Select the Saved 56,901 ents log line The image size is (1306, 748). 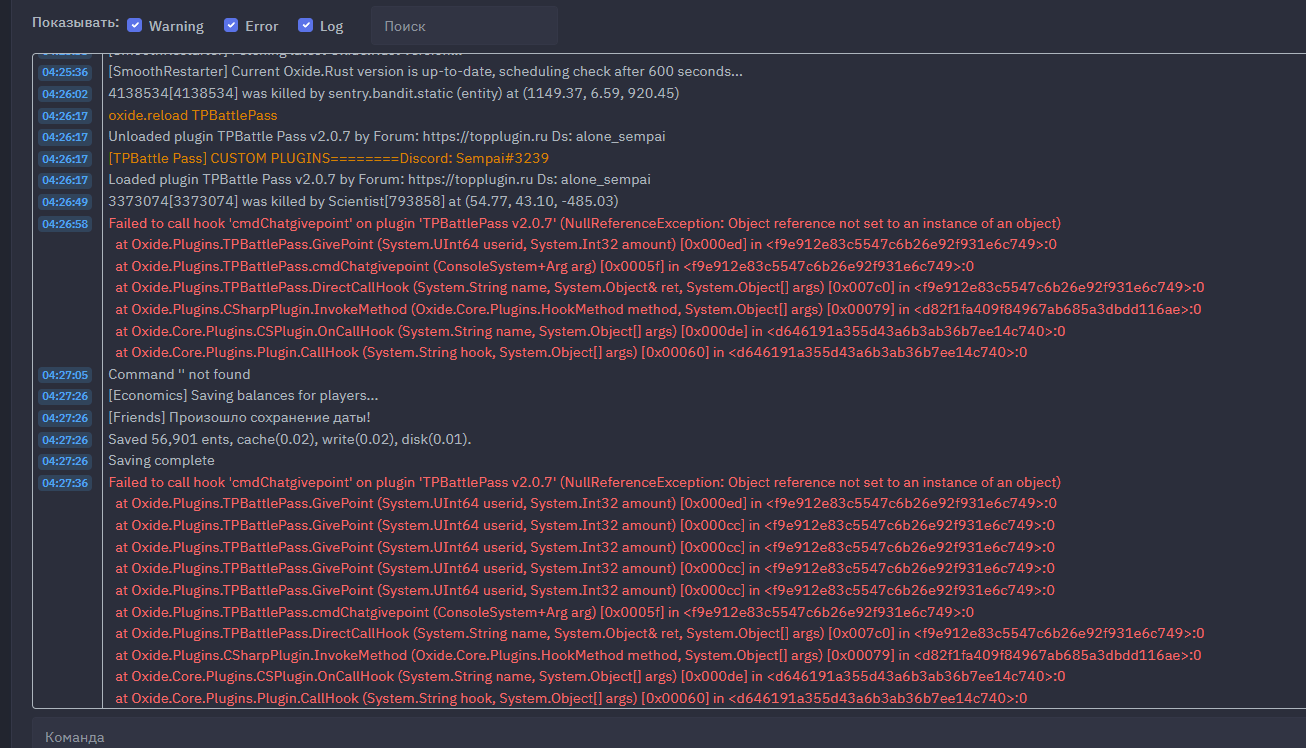pos(289,440)
